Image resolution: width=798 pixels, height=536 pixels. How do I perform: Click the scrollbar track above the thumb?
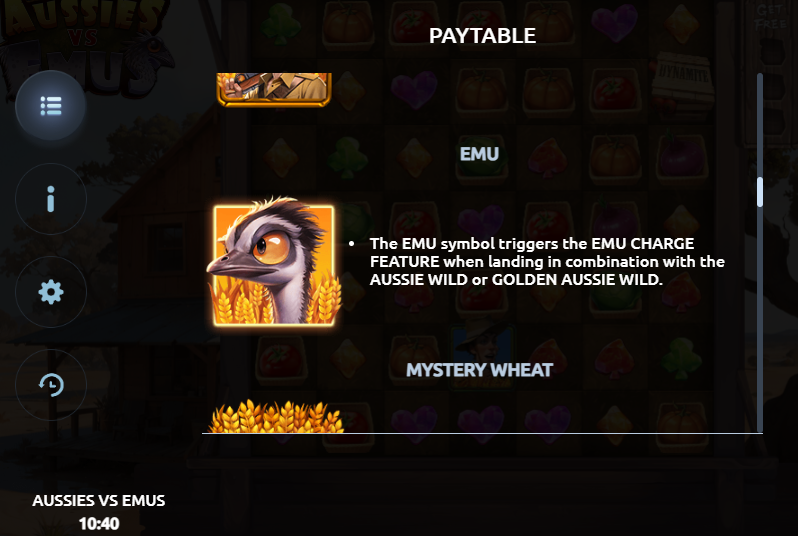click(759, 125)
